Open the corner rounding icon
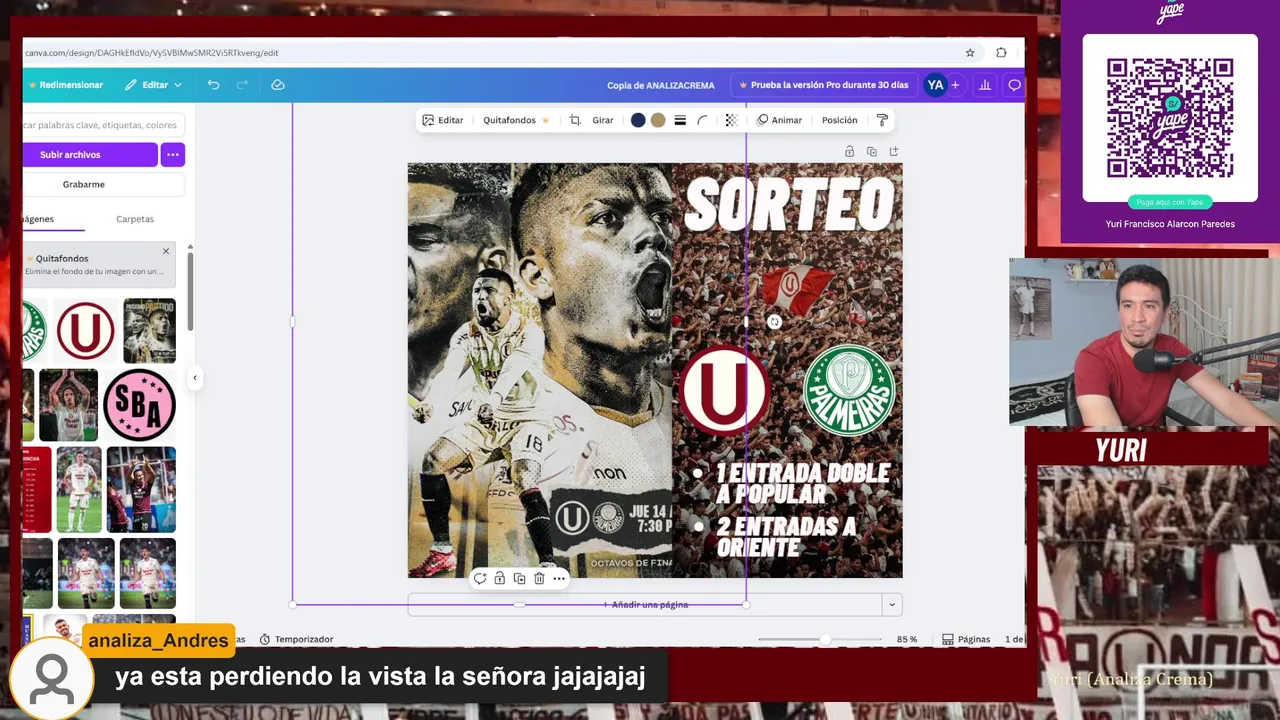1280x720 pixels. click(702, 120)
